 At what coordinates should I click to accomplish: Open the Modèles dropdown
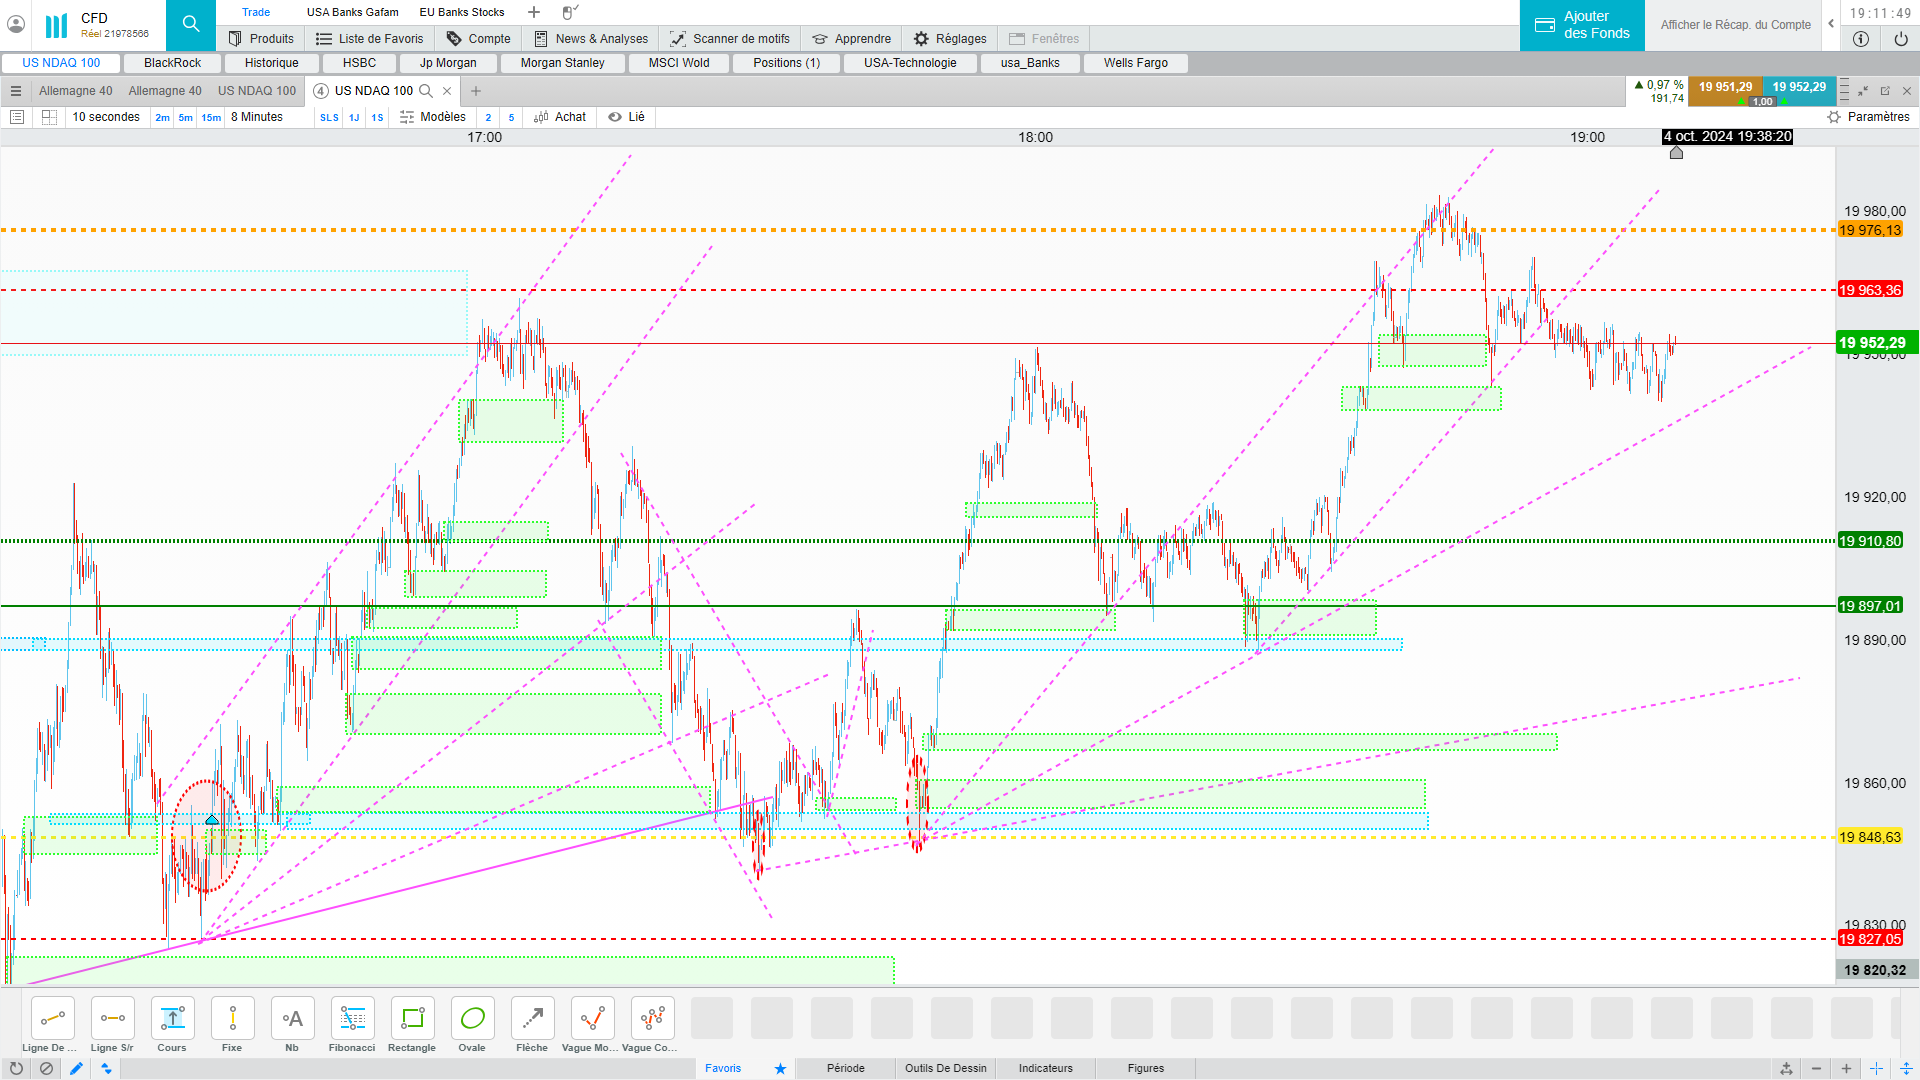coord(433,117)
